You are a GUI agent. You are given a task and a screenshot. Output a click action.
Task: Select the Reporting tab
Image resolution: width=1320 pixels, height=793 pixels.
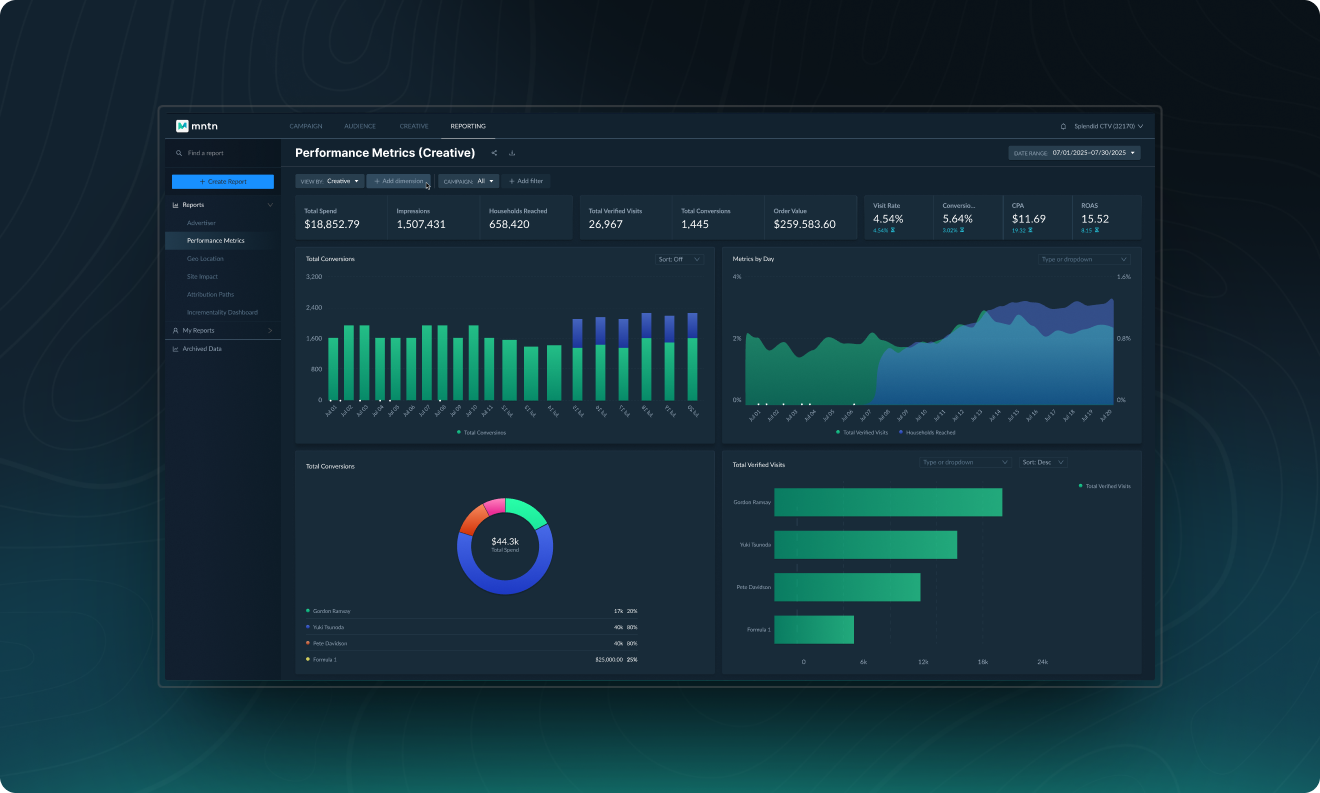tap(468, 126)
